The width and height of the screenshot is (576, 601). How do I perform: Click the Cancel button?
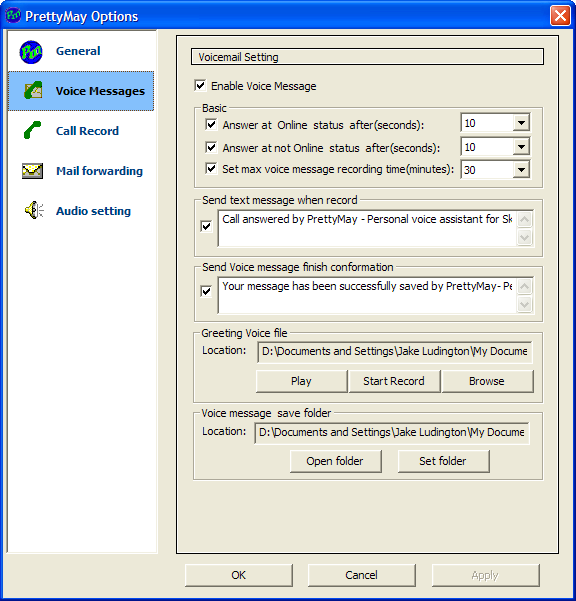coord(361,575)
